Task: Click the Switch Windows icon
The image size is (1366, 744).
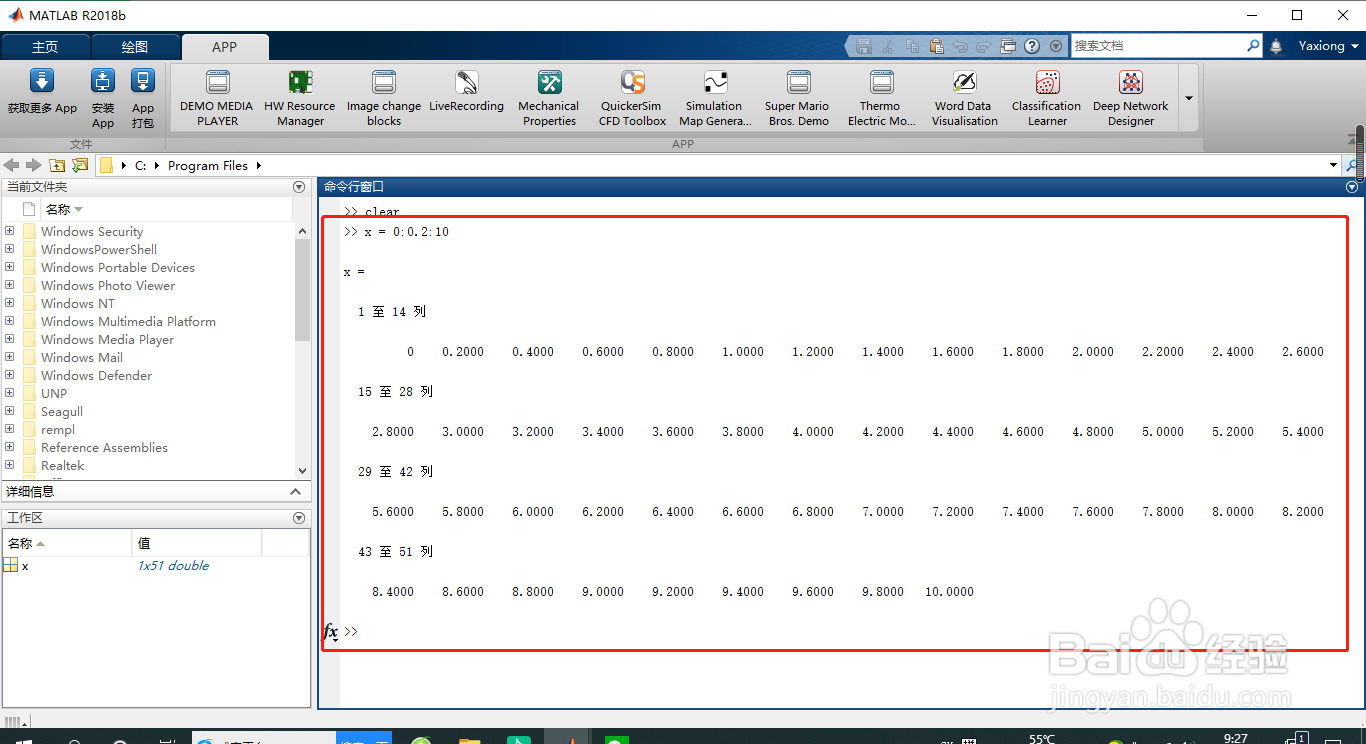Action: (1008, 46)
